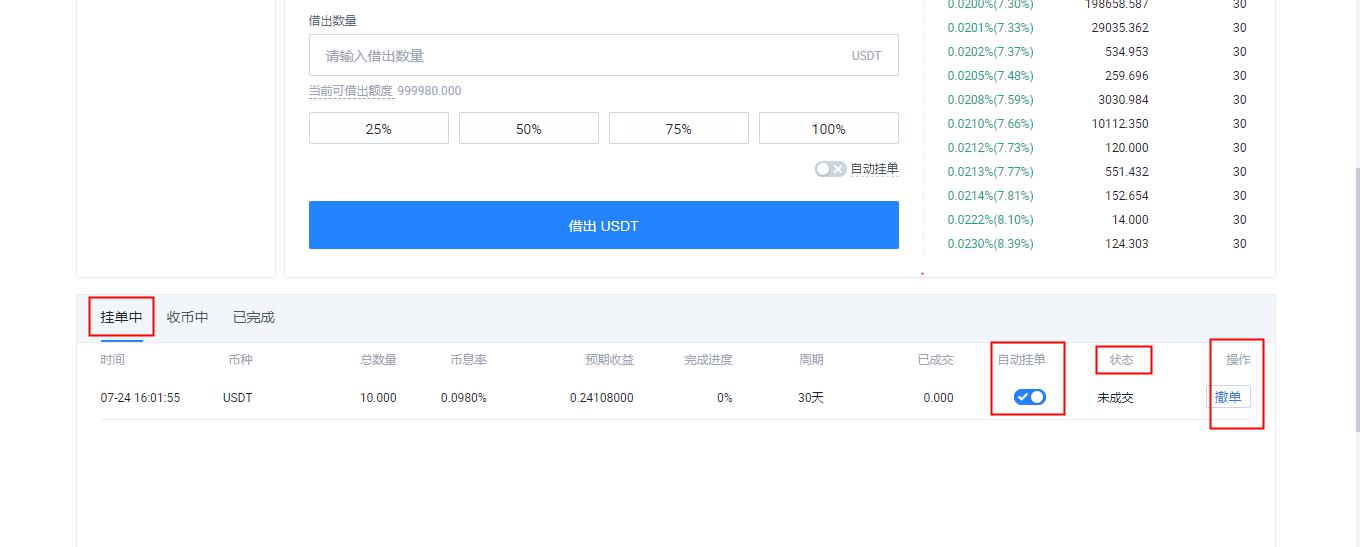Viewport: 1360px width, 547px height.
Task: Click the 未成交 status cell
Action: [1115, 398]
